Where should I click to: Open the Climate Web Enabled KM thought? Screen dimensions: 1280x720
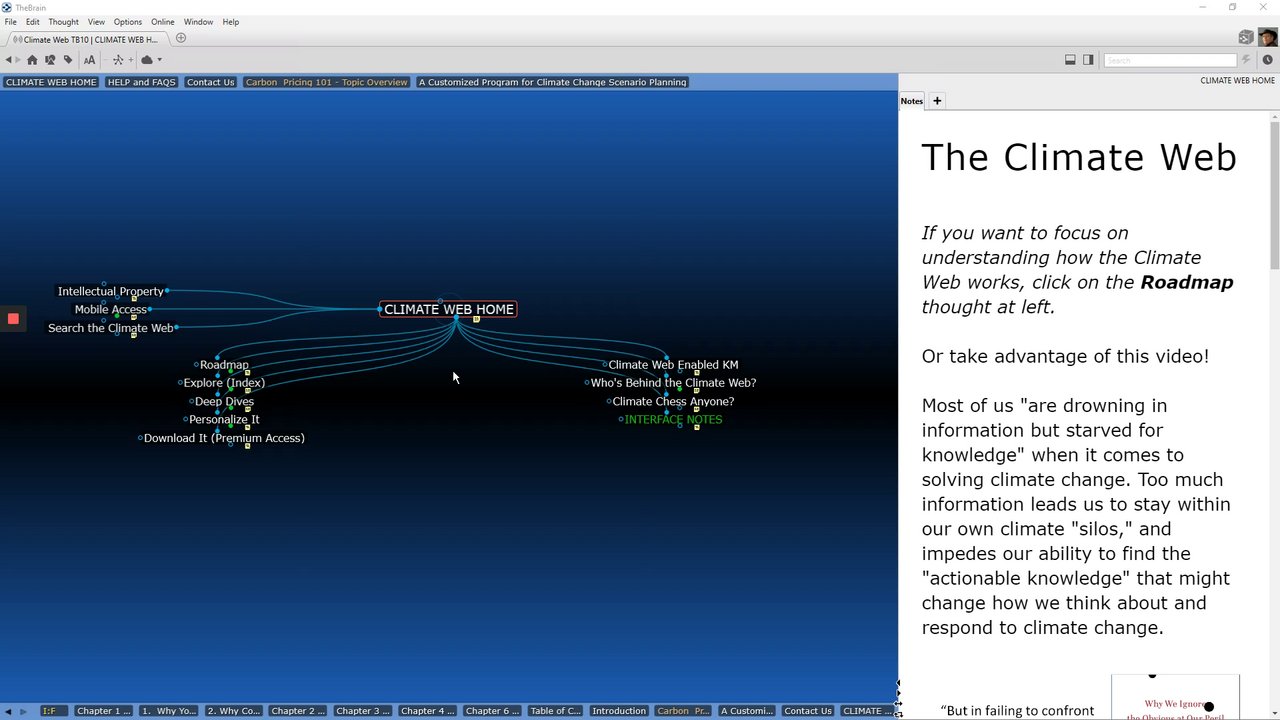pos(673,365)
